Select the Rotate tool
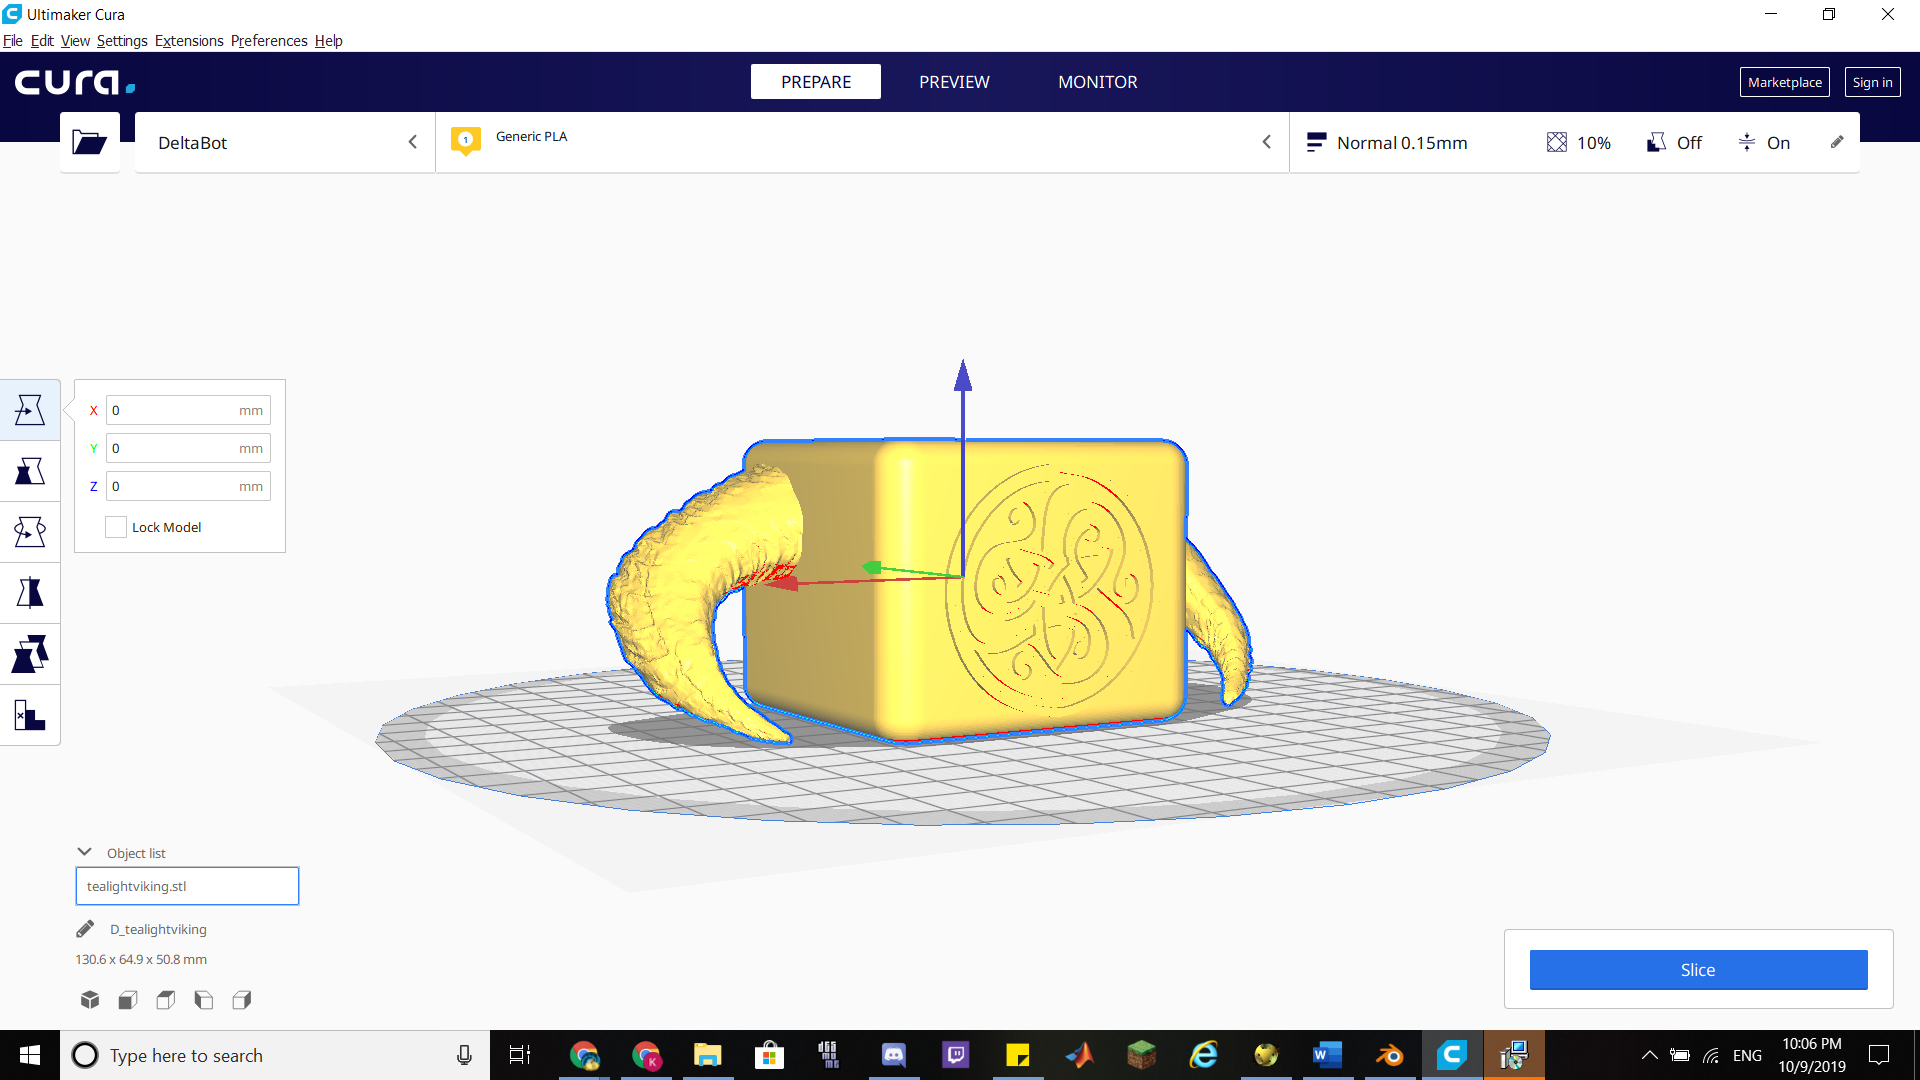The height and width of the screenshot is (1080, 1920). click(30, 532)
